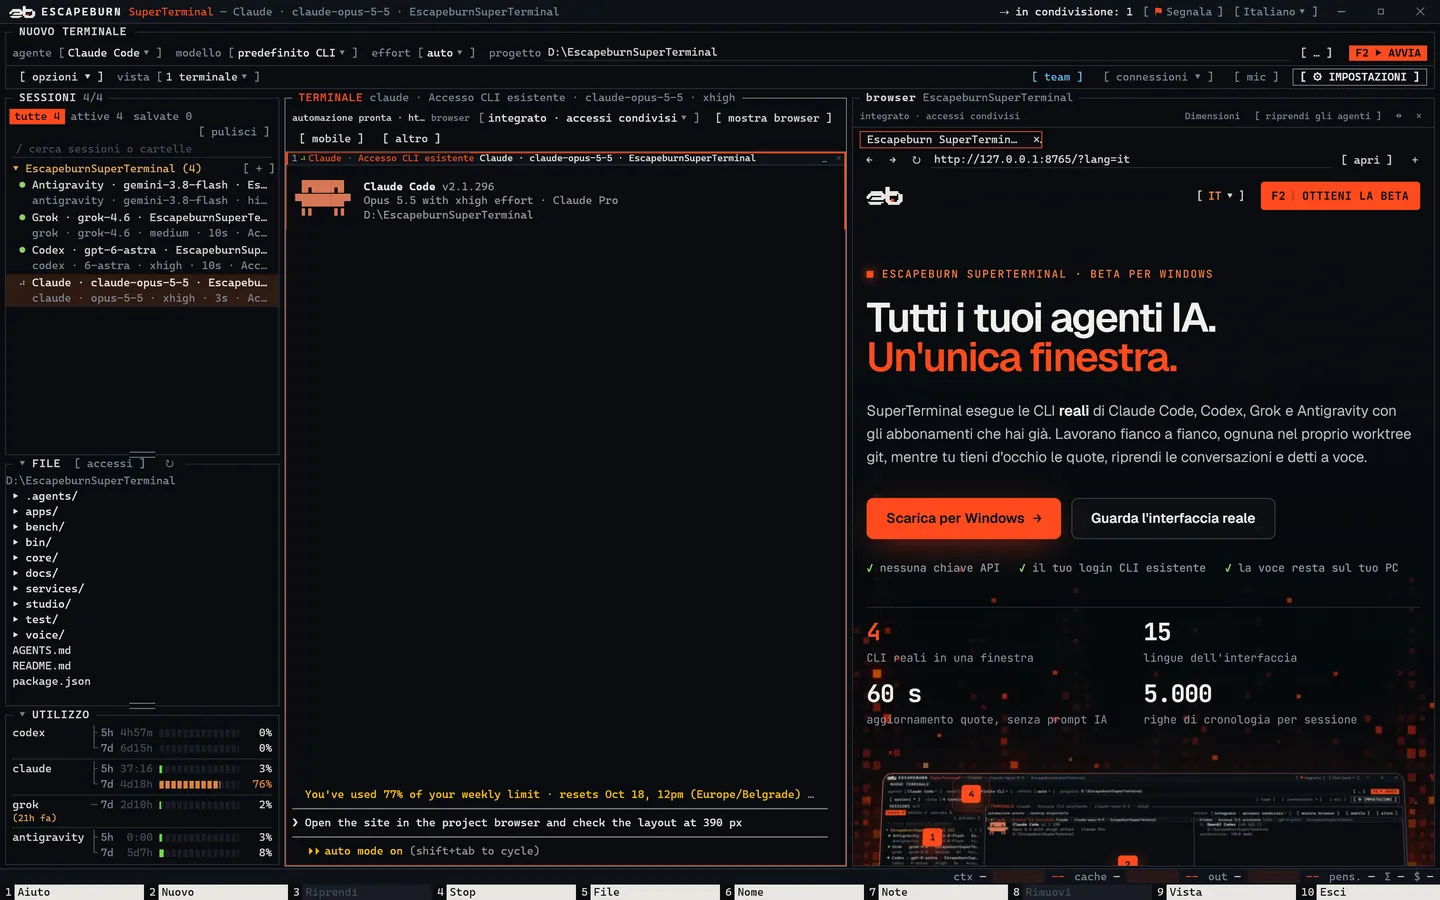Click the OTTIENI LA BETA button
The image size is (1440, 900).
pos(1340,196)
